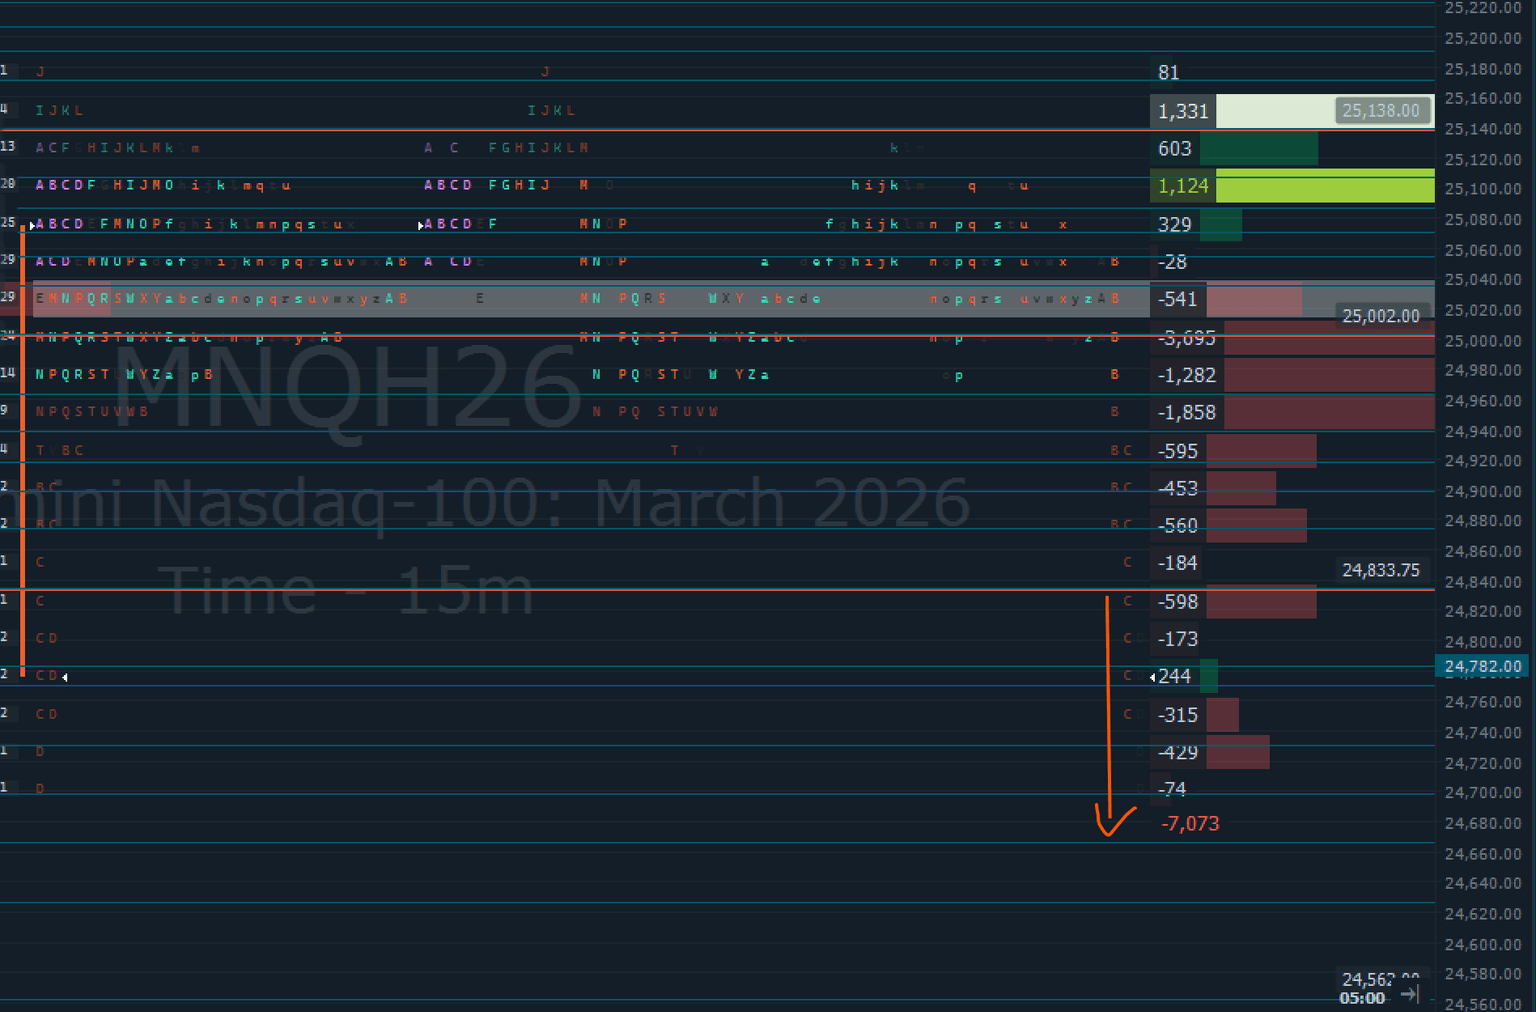The image size is (1536, 1012).
Task: Click the -429 delta value
Action: [1177, 752]
